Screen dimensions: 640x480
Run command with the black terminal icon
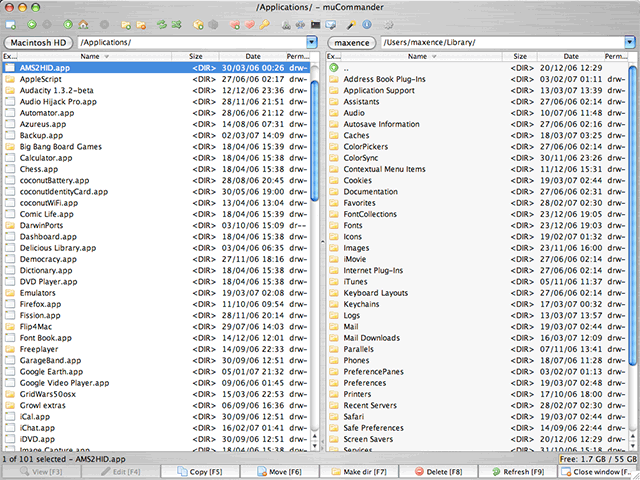(x=316, y=25)
